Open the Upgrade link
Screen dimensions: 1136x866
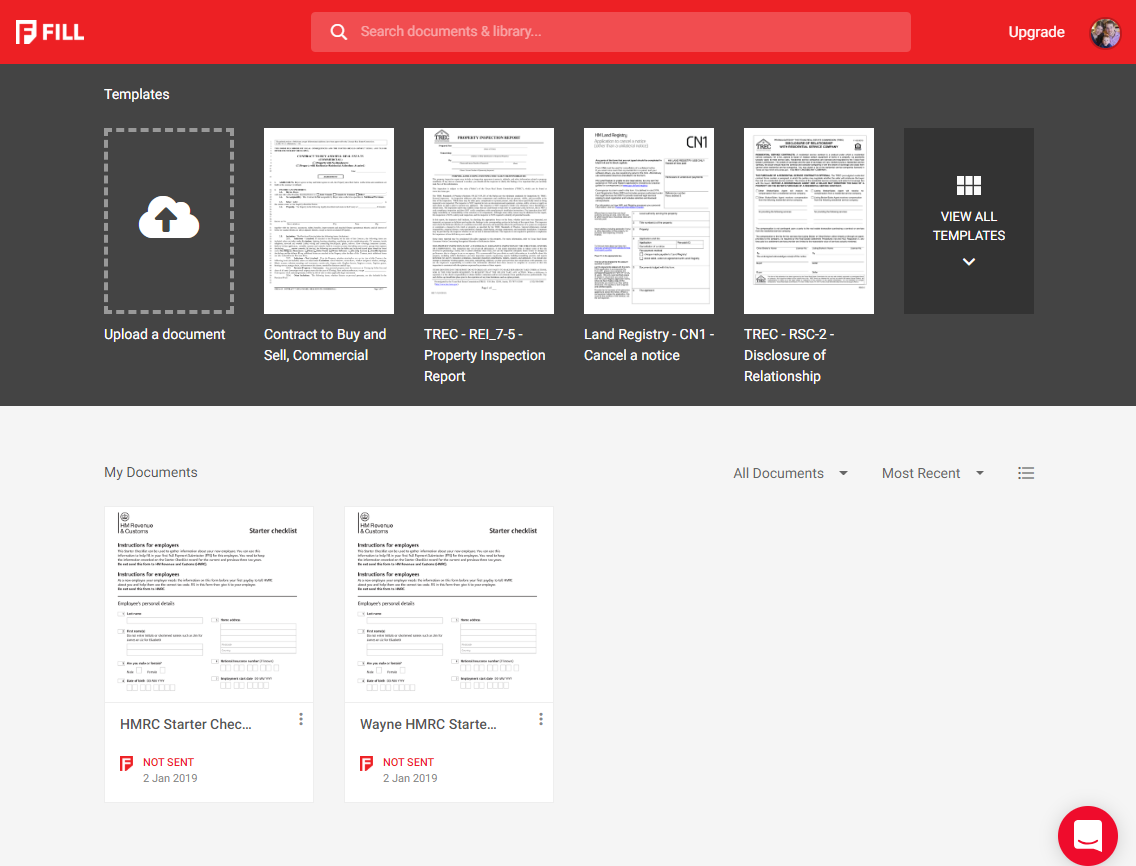tap(1036, 32)
